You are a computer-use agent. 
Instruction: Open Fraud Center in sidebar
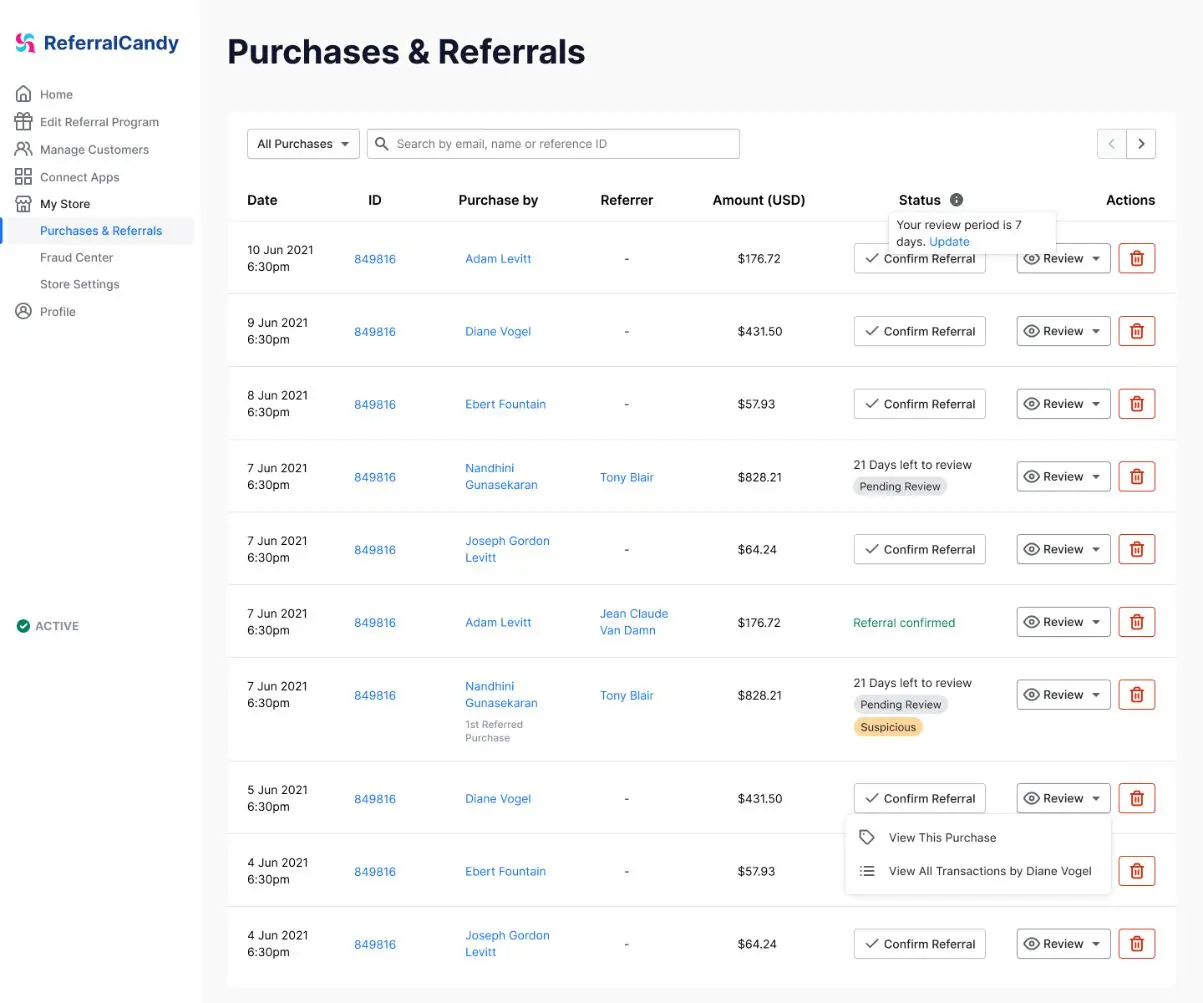point(77,257)
